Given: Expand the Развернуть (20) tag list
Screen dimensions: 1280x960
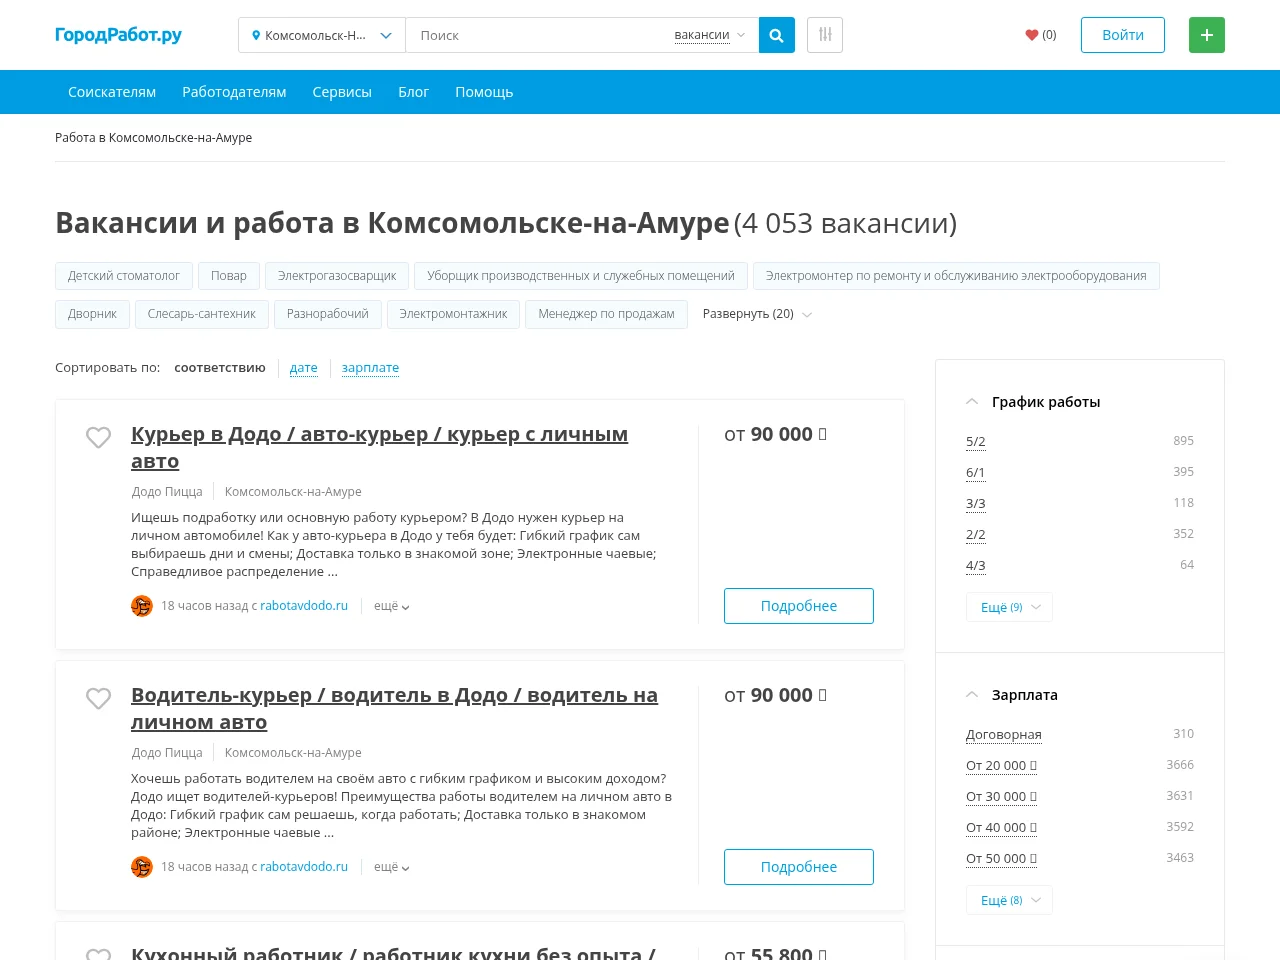Looking at the screenshot, I should (x=757, y=314).
